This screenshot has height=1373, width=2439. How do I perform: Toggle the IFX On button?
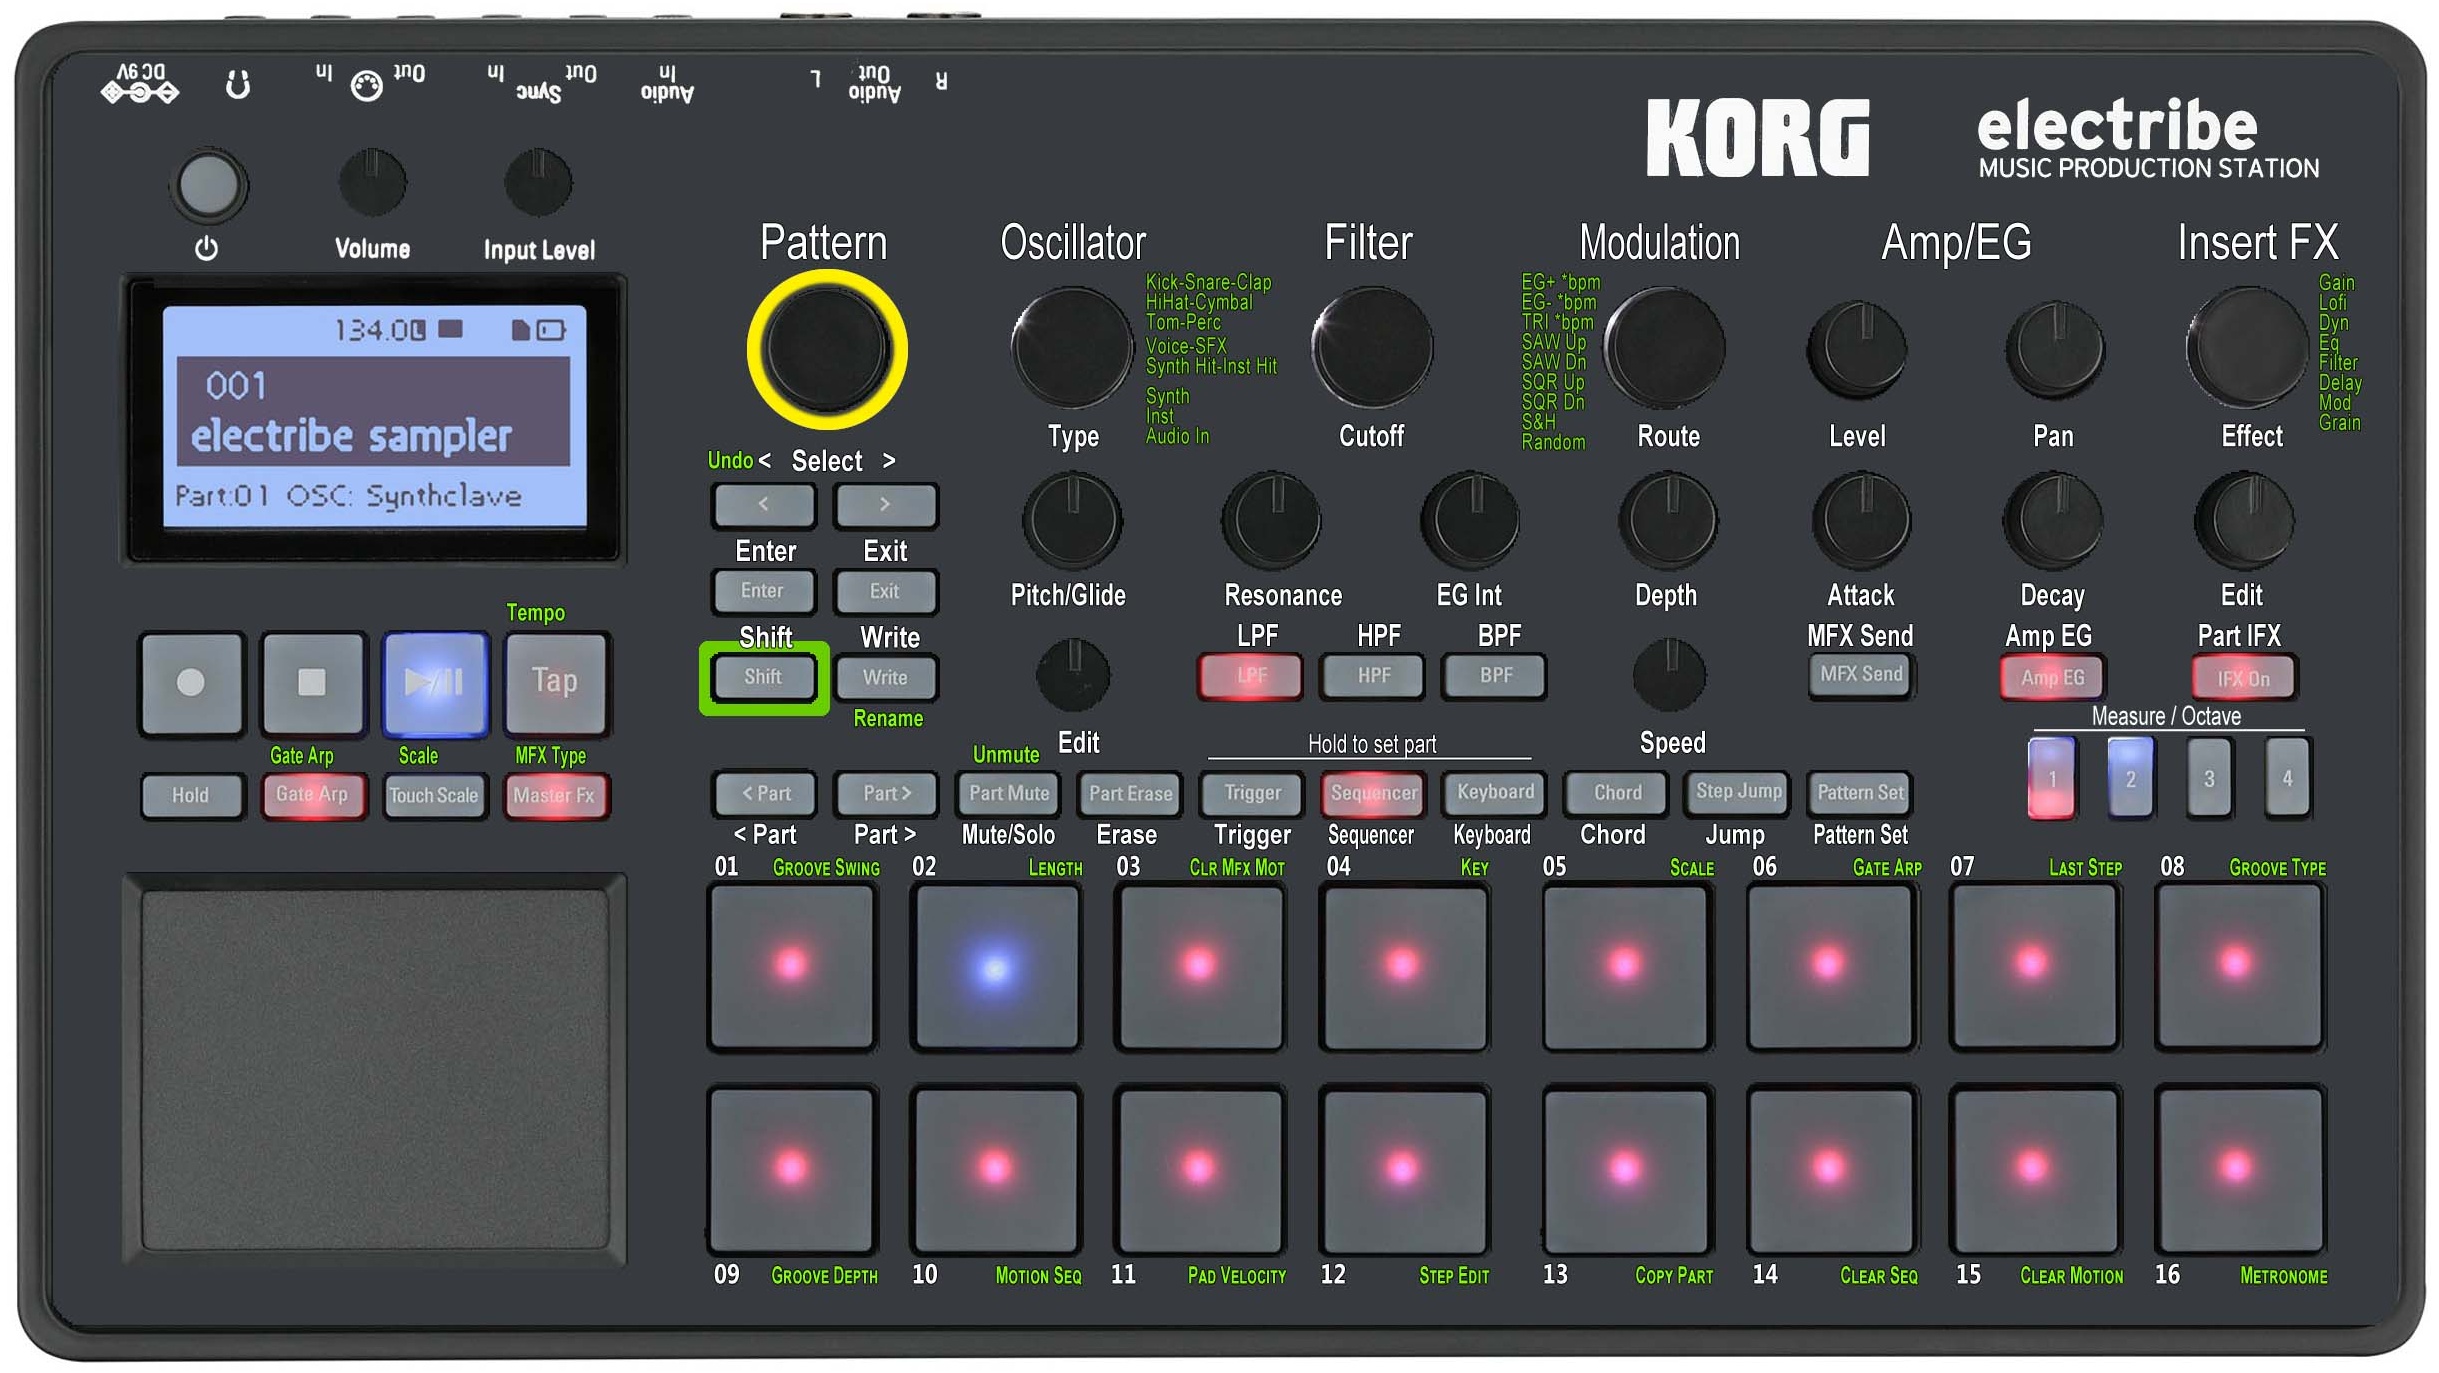click(2244, 677)
